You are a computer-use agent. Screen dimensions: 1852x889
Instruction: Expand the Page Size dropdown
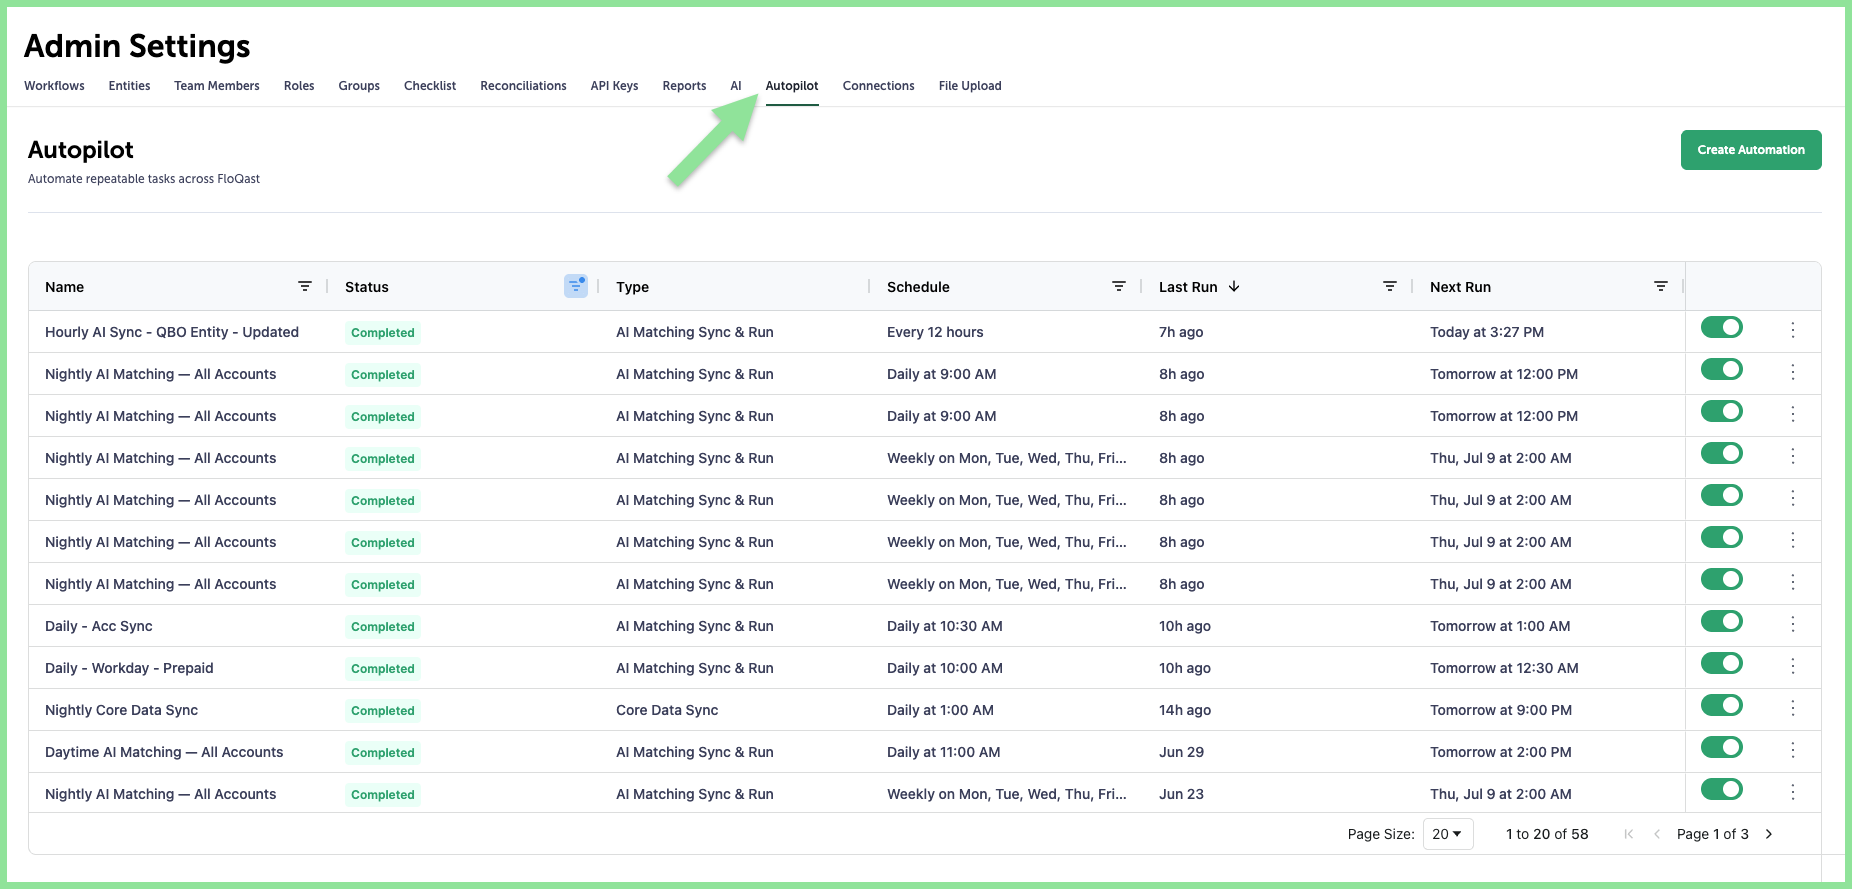[1448, 834]
